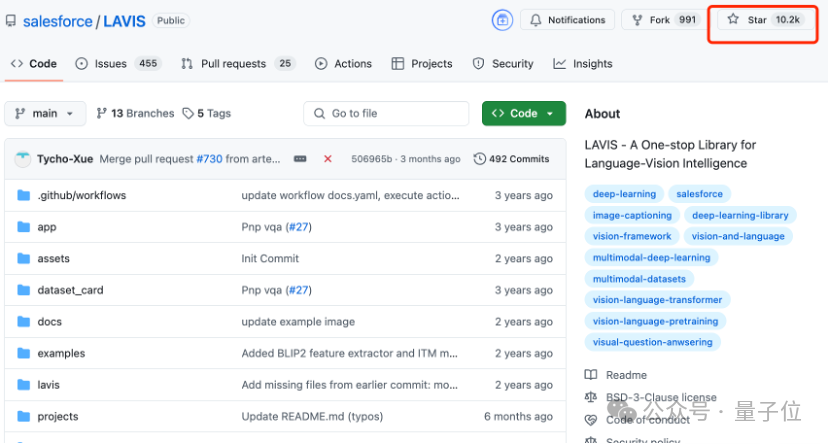Open the Actions tab

point(343,64)
